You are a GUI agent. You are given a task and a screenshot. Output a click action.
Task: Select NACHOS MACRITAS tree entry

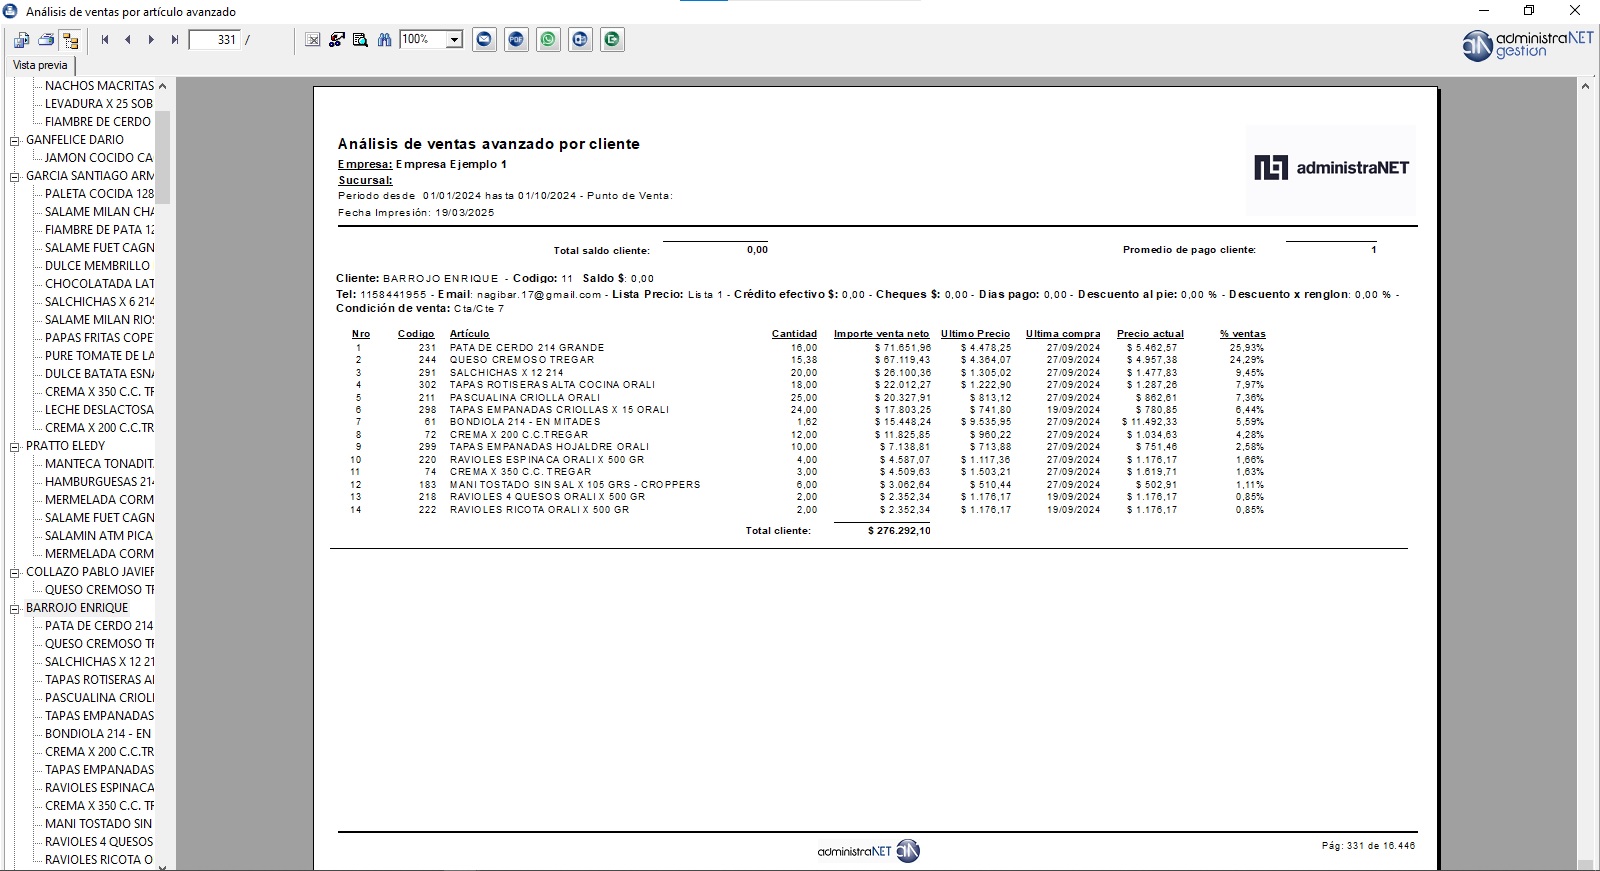click(99, 86)
